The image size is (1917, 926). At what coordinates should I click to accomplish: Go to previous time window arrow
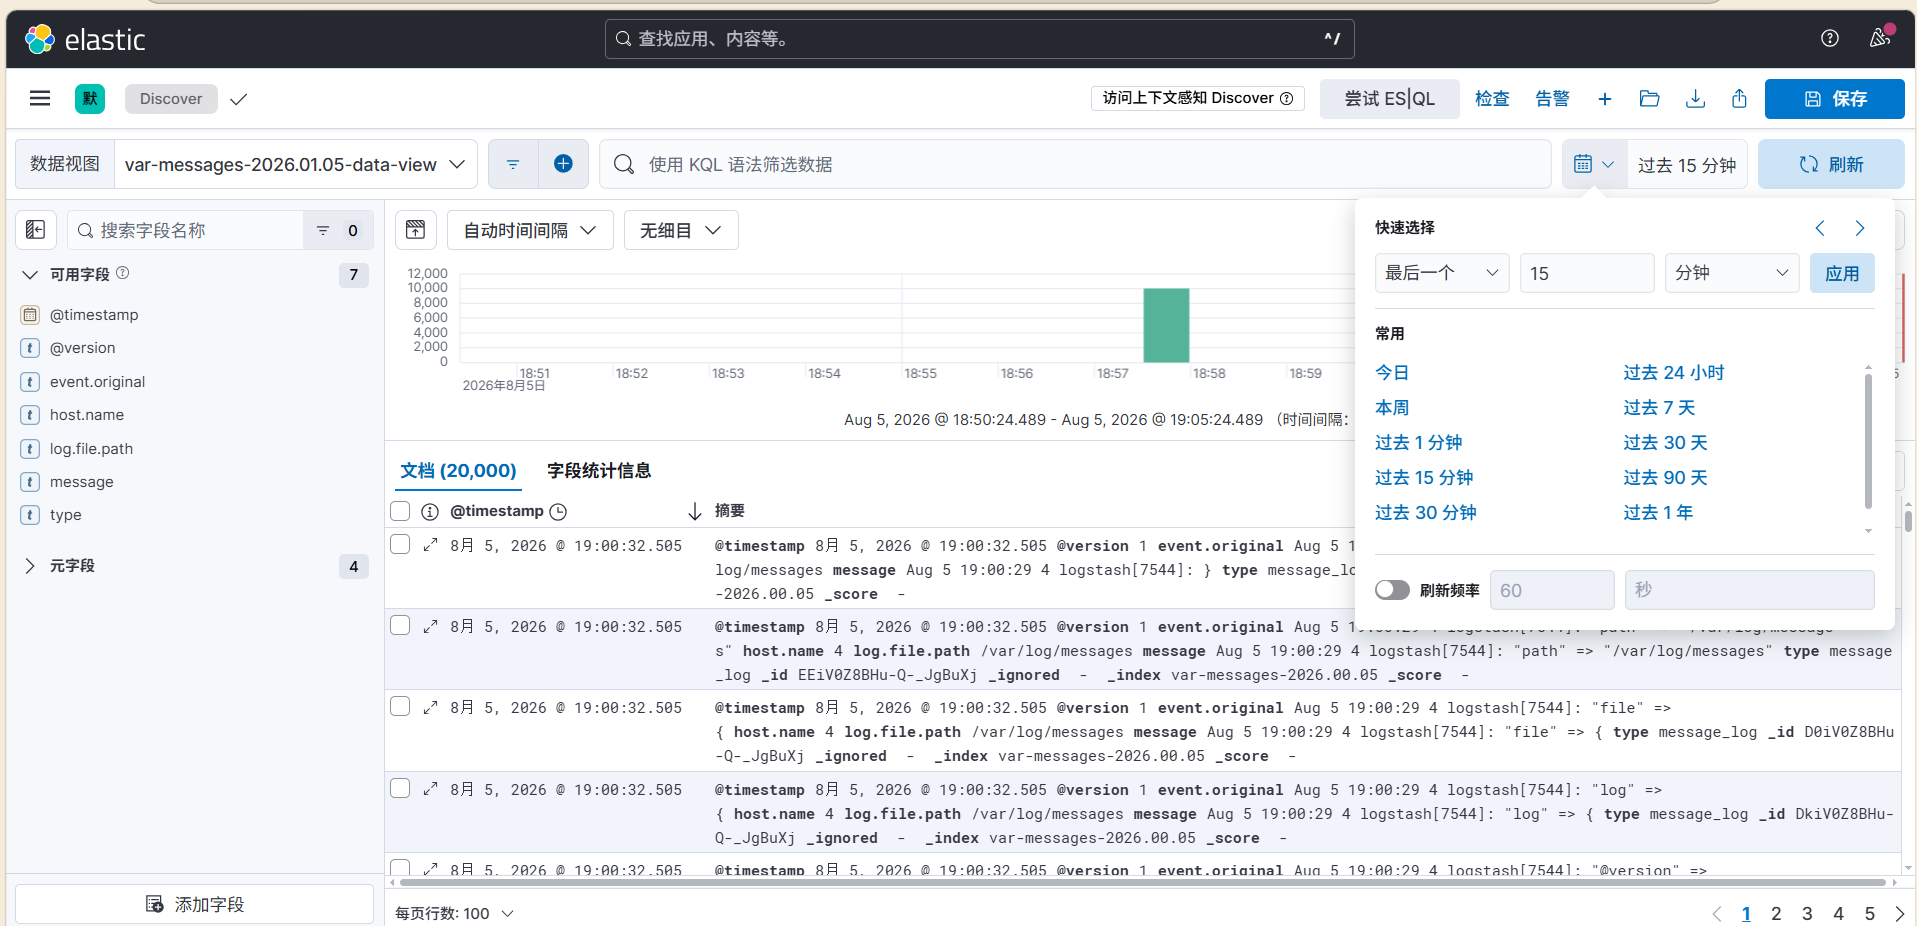pos(1820,228)
